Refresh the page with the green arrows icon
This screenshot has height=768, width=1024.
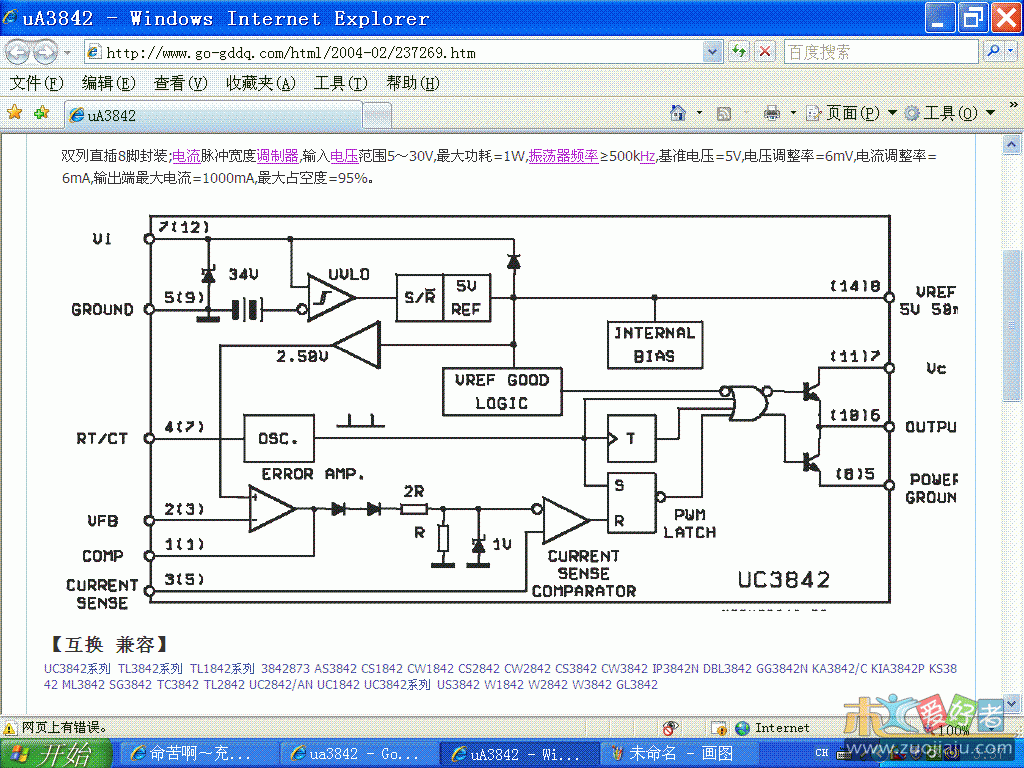click(x=739, y=52)
